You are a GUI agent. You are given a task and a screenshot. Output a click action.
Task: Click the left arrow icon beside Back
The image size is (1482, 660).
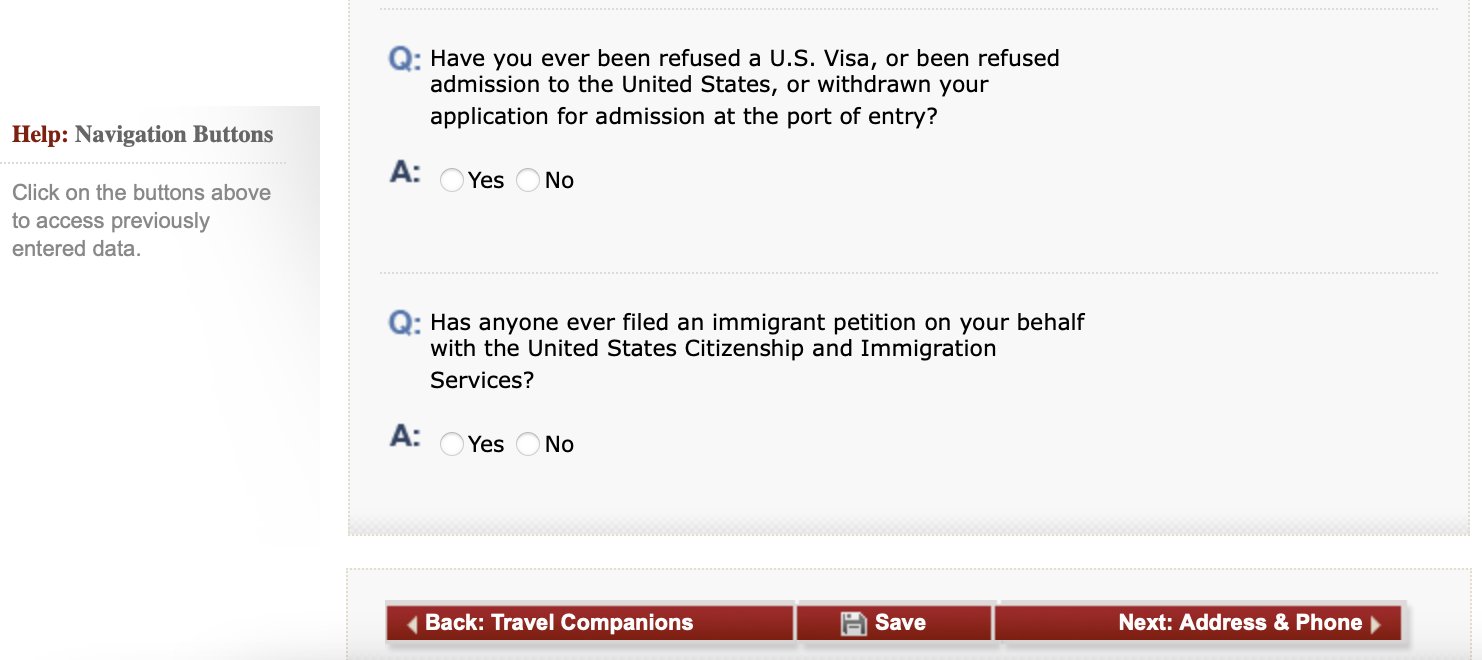(412, 624)
